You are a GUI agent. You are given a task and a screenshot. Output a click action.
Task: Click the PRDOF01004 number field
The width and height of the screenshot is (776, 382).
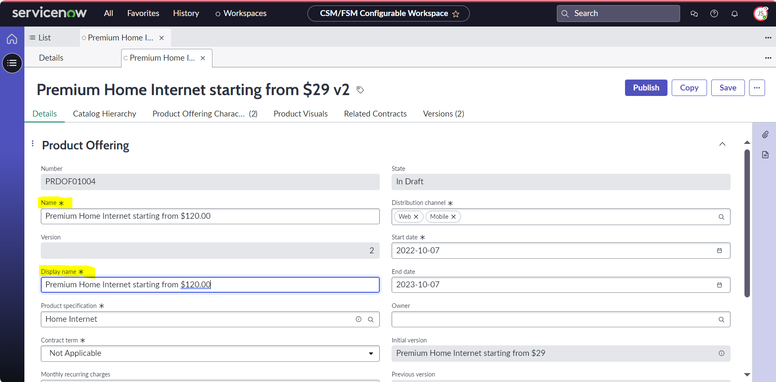tap(210, 182)
